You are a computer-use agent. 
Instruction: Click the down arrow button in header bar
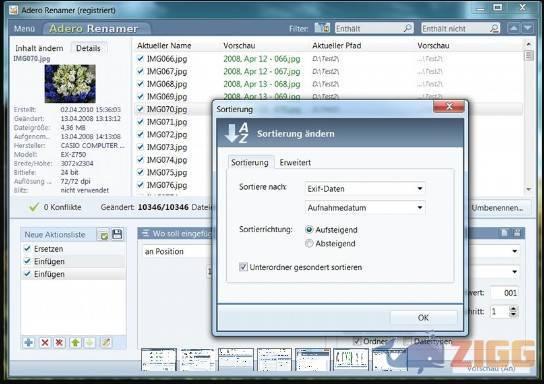(528, 28)
